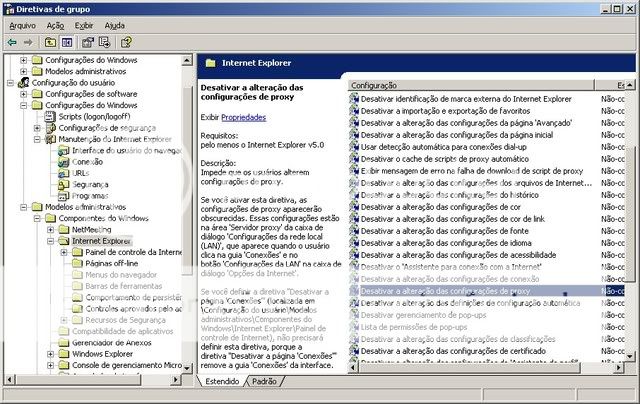Click policy icon for Desativar a alteração das configurações de fonte
This screenshot has height=404, width=640.
354,231
